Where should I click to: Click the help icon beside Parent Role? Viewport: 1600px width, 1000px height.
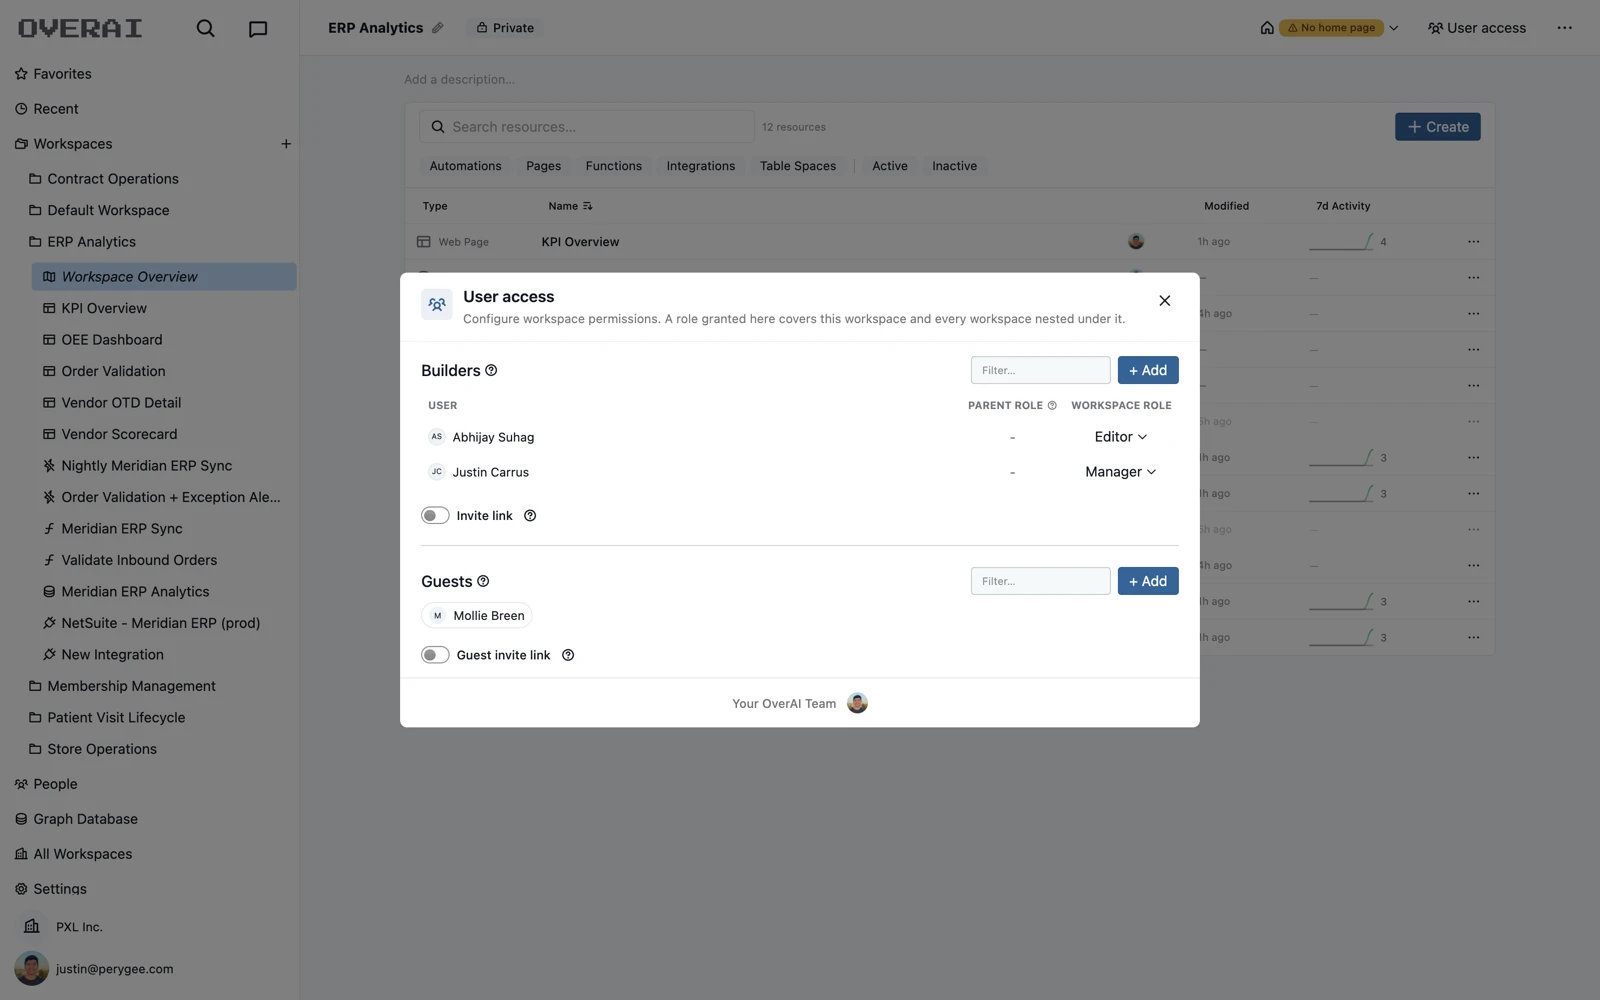point(1052,406)
